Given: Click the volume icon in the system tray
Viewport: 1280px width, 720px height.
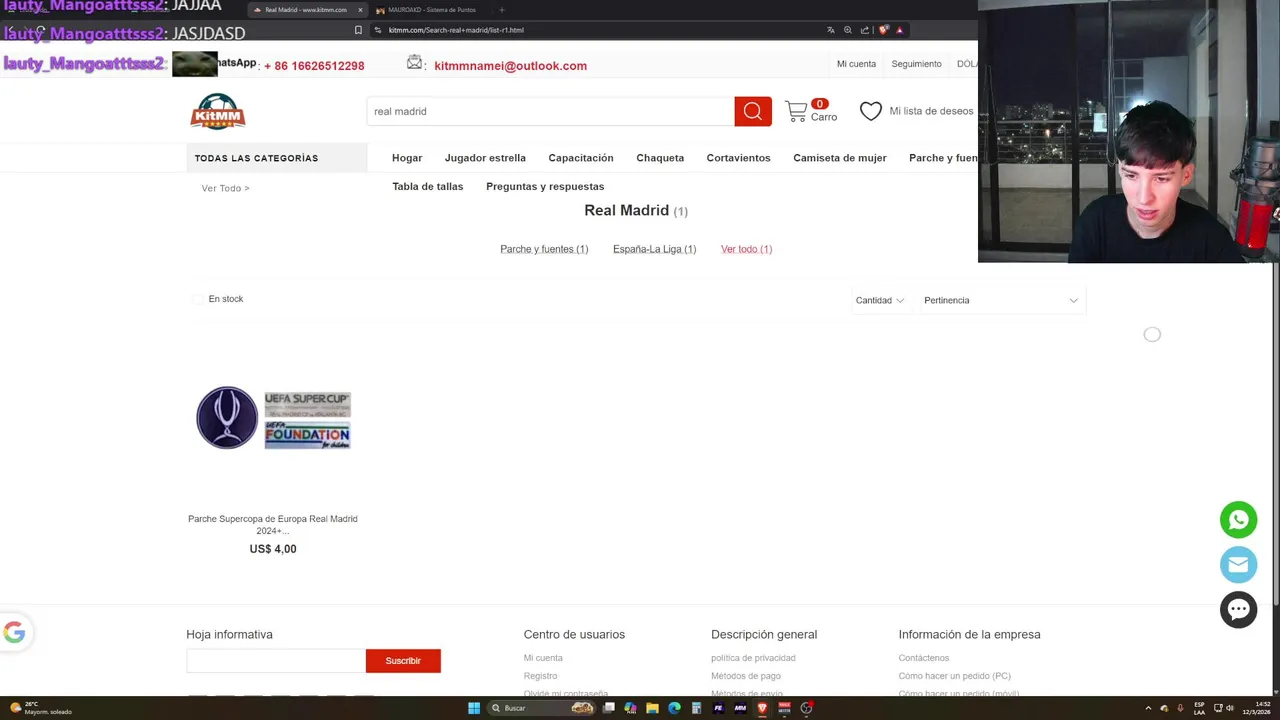Looking at the screenshot, I should click(x=1229, y=708).
